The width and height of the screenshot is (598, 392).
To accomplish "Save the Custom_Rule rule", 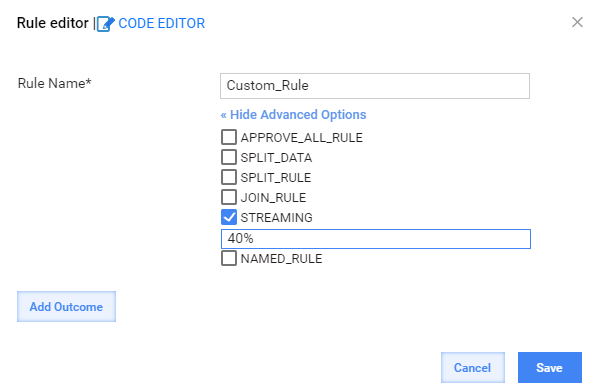I will 550,368.
